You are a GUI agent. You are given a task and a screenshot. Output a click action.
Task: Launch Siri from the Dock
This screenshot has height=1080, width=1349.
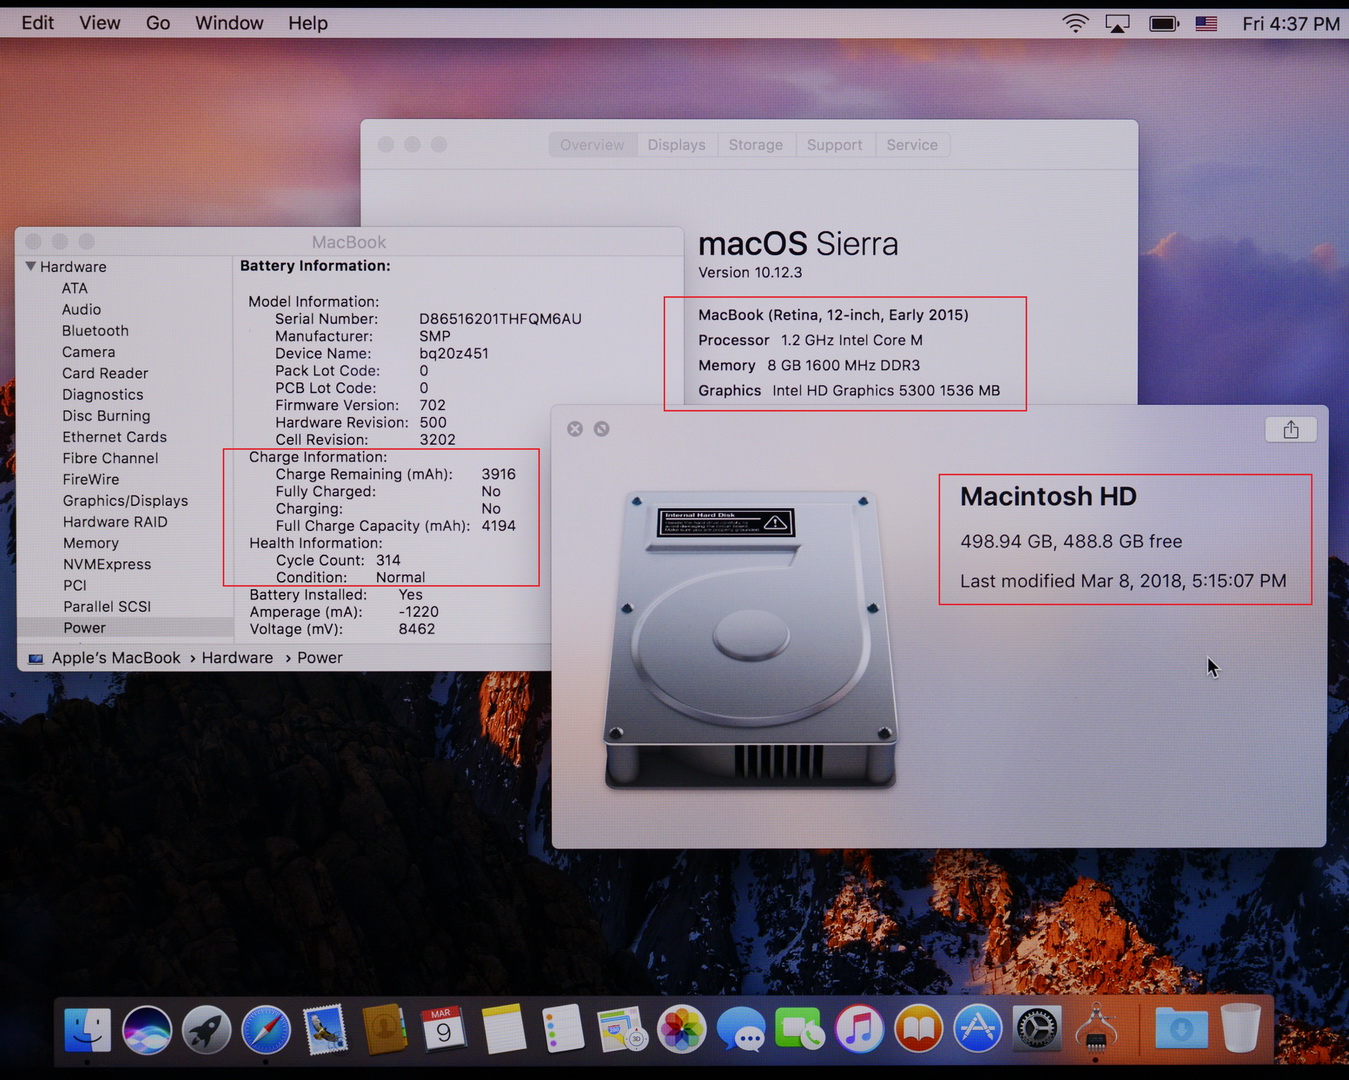(x=147, y=1029)
